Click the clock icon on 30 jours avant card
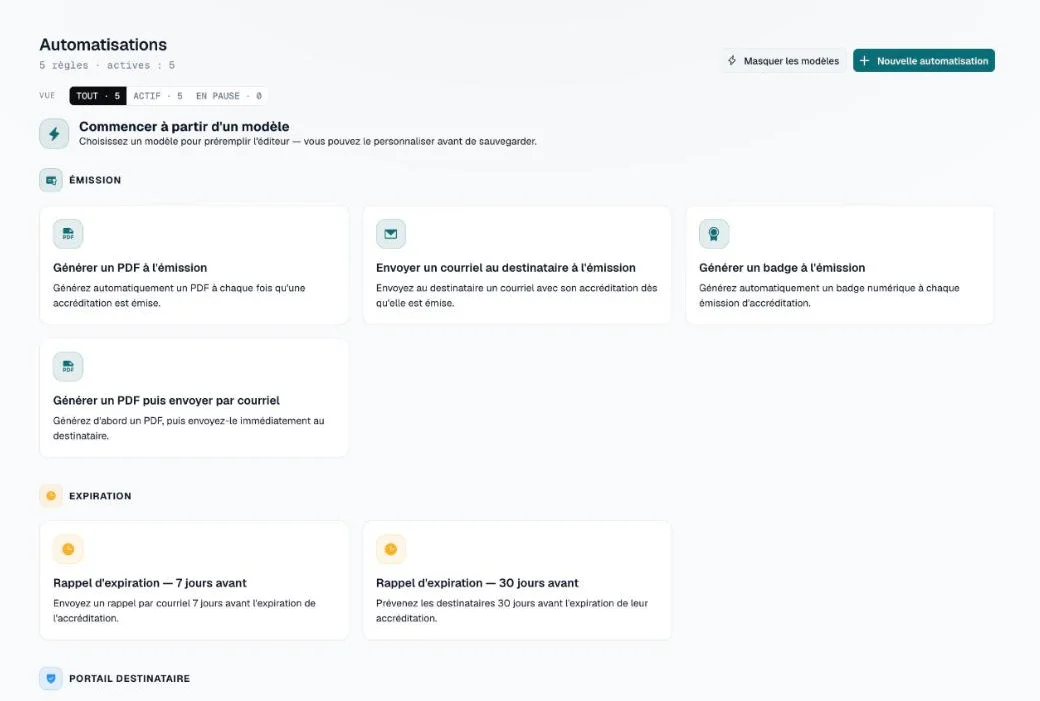Screen dimensions: 1040x701 [x=391, y=549]
